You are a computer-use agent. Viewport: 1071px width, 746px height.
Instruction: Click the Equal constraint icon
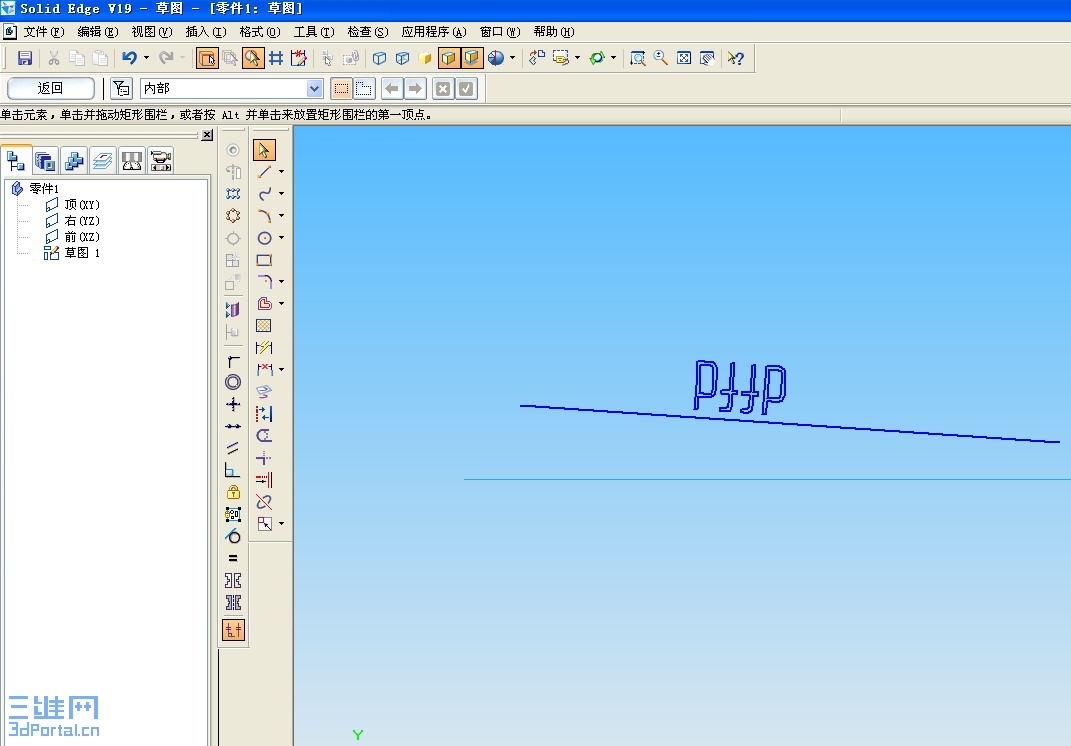(233, 558)
